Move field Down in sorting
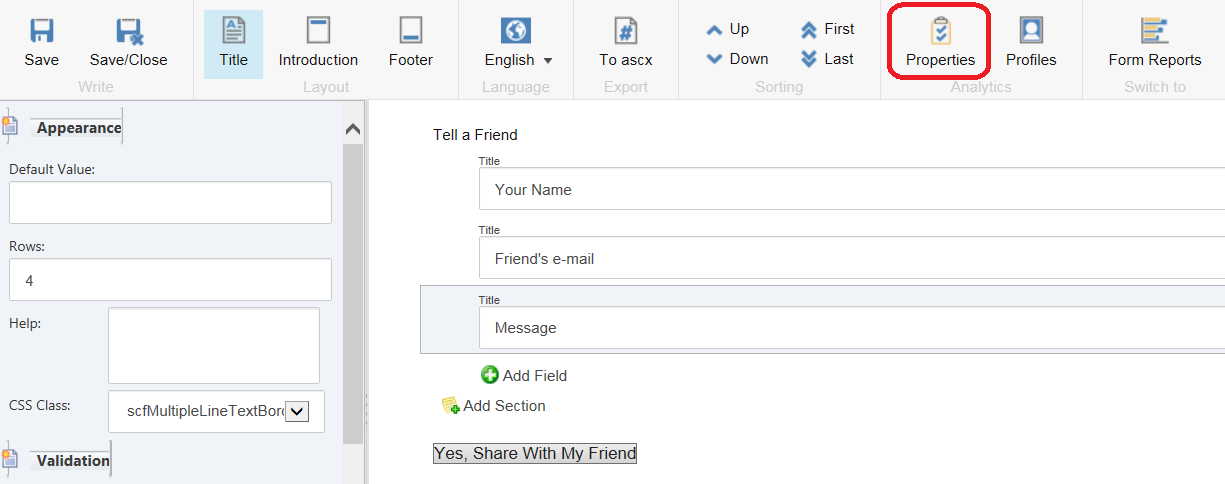This screenshot has height=484, width=1225. [x=737, y=59]
